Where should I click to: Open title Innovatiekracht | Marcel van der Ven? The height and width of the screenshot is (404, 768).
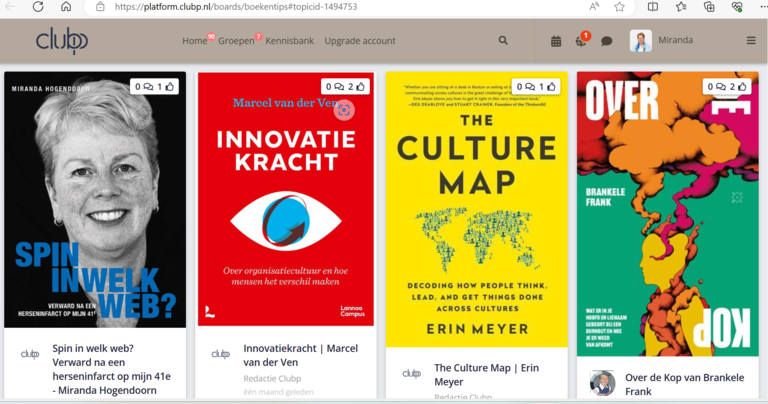click(301, 355)
